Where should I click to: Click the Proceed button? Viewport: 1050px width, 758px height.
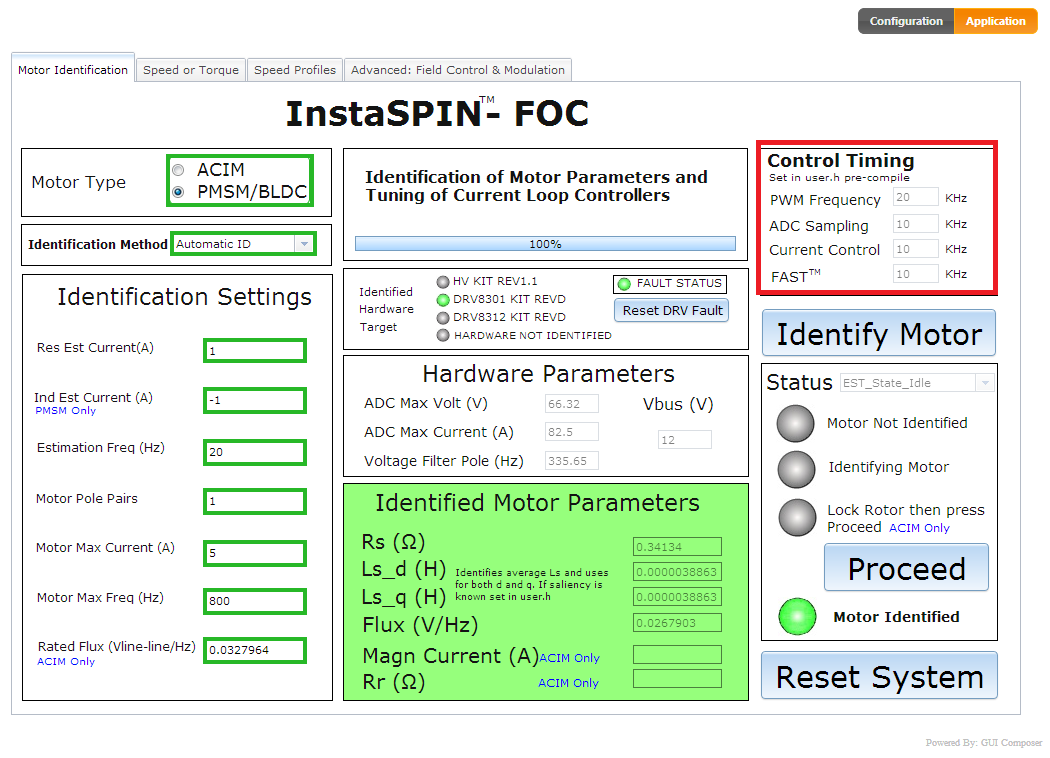906,568
